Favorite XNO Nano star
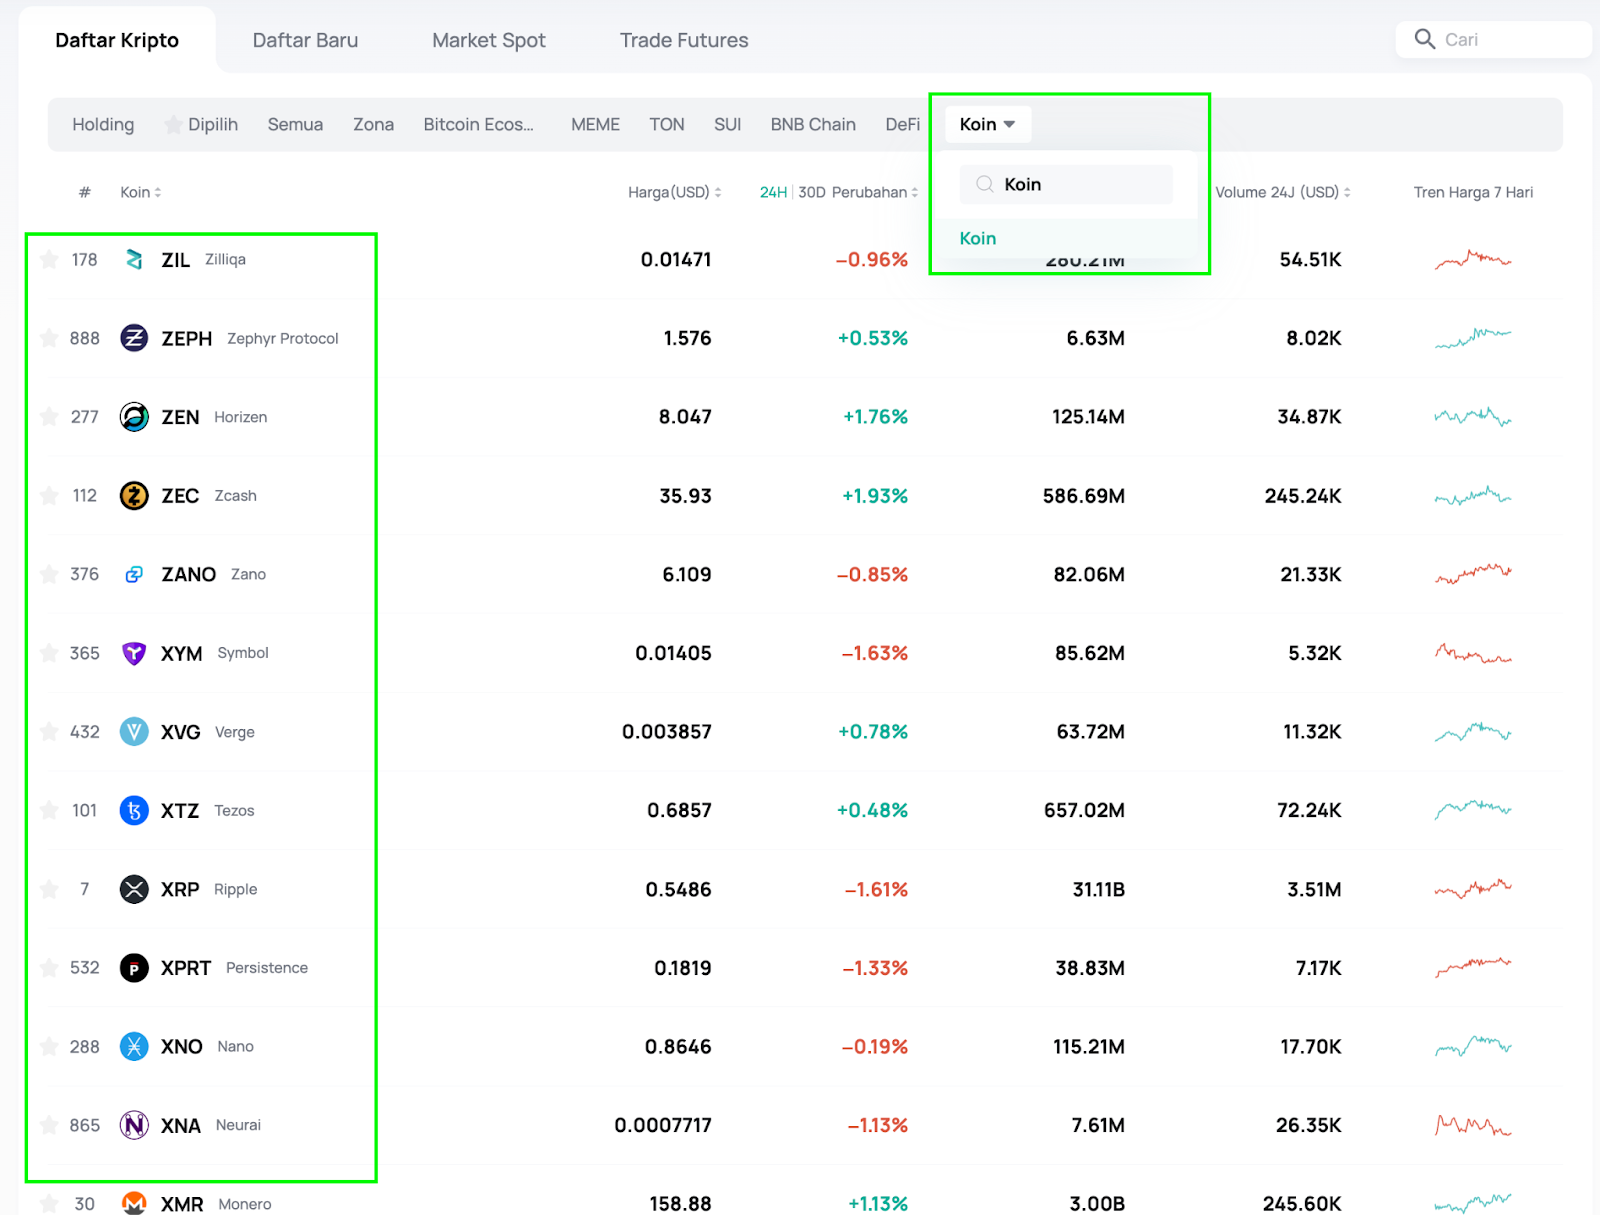Image resolution: width=1600 pixels, height=1215 pixels. click(x=49, y=1046)
